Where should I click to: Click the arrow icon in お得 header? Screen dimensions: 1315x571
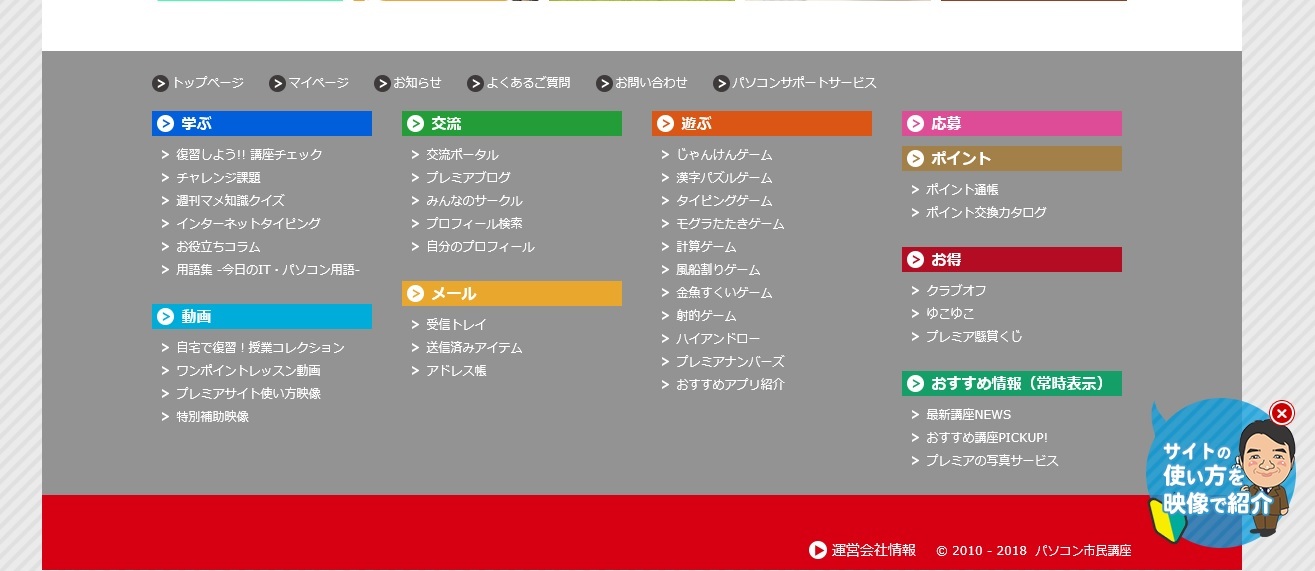(916, 260)
